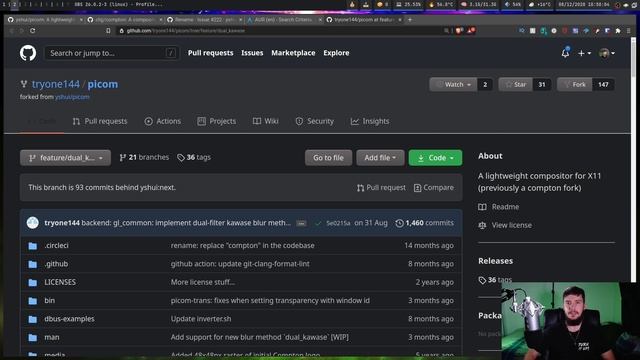This screenshot has height=360, width=640.
Task: Expand the green Code download dropdown
Action: [x=435, y=158]
